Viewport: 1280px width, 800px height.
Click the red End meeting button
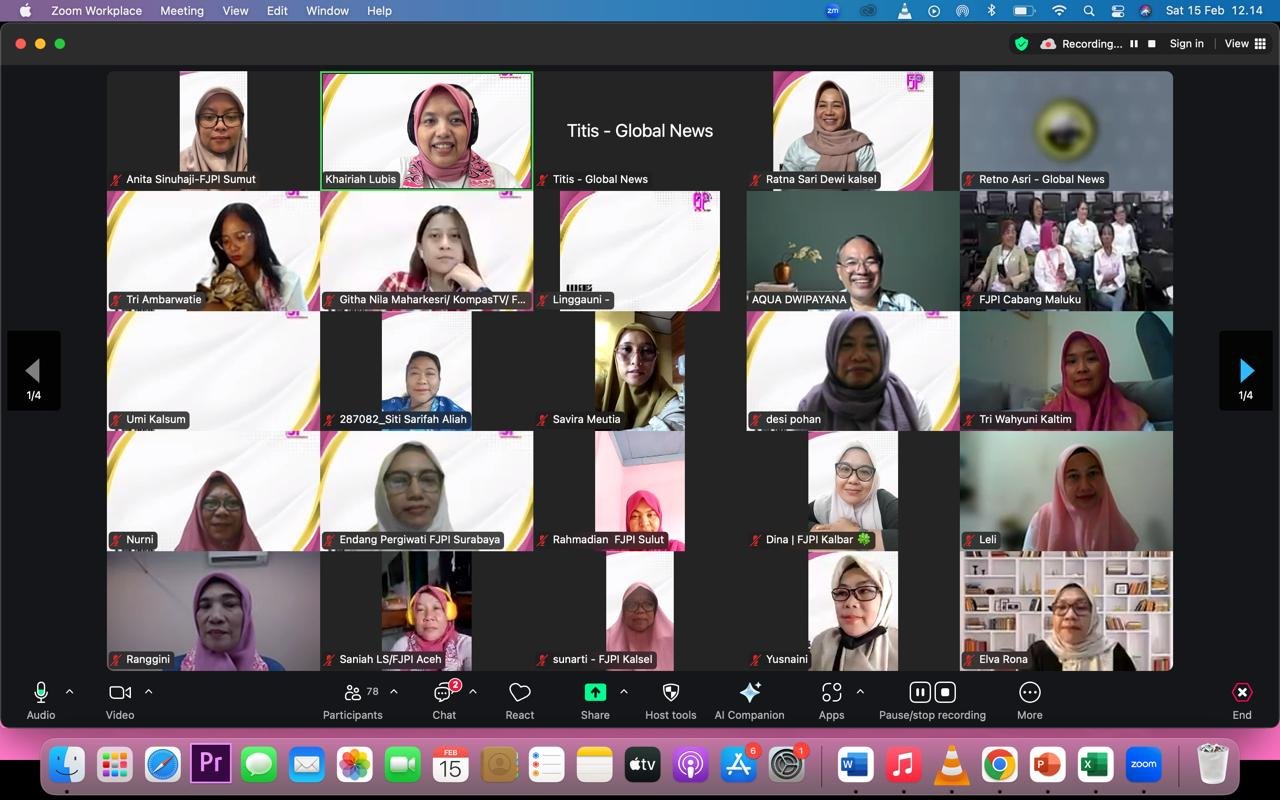coord(1242,700)
